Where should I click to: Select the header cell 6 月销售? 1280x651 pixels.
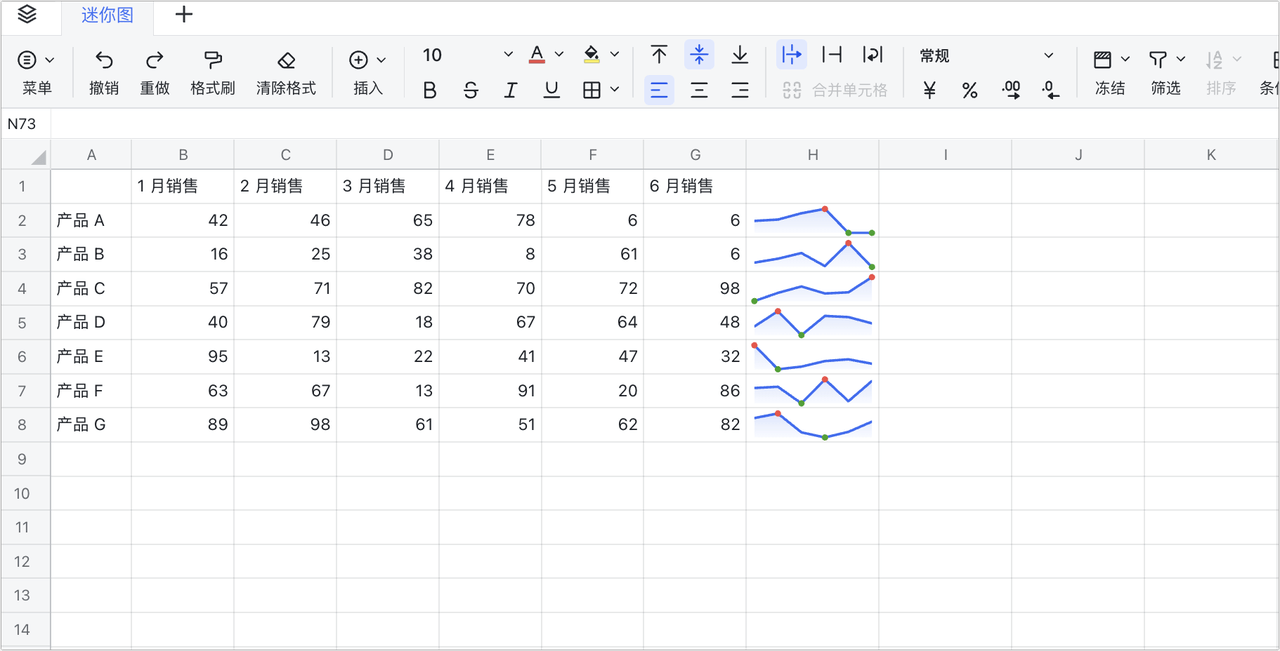(695, 186)
